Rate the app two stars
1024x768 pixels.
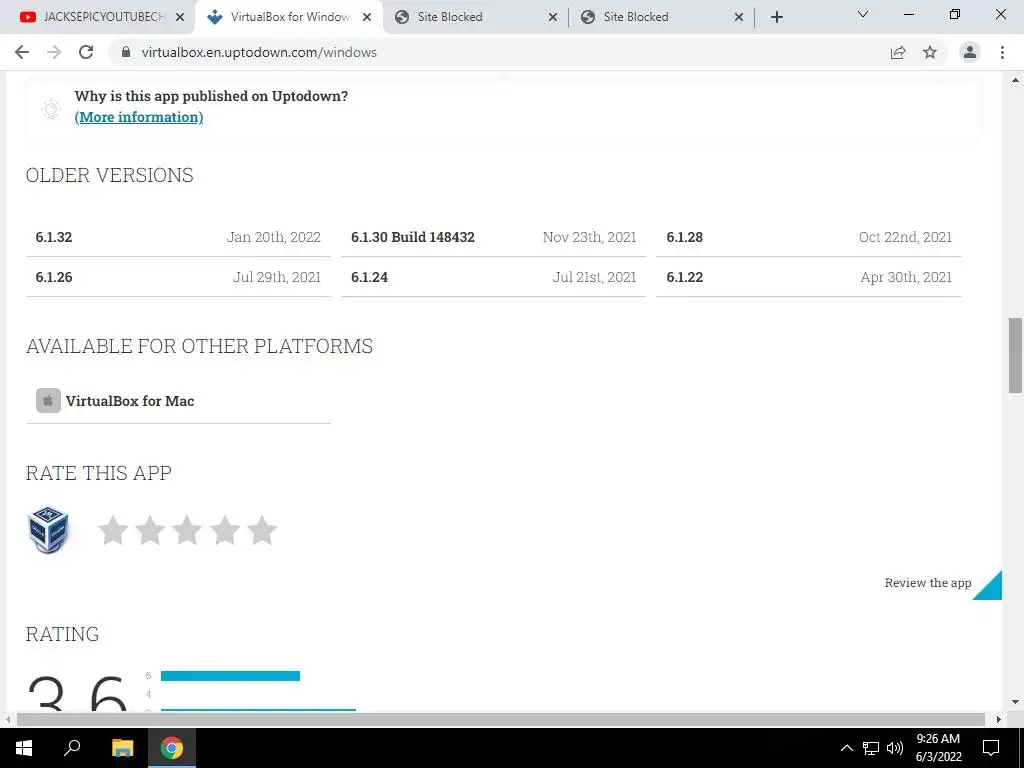[x=150, y=530]
